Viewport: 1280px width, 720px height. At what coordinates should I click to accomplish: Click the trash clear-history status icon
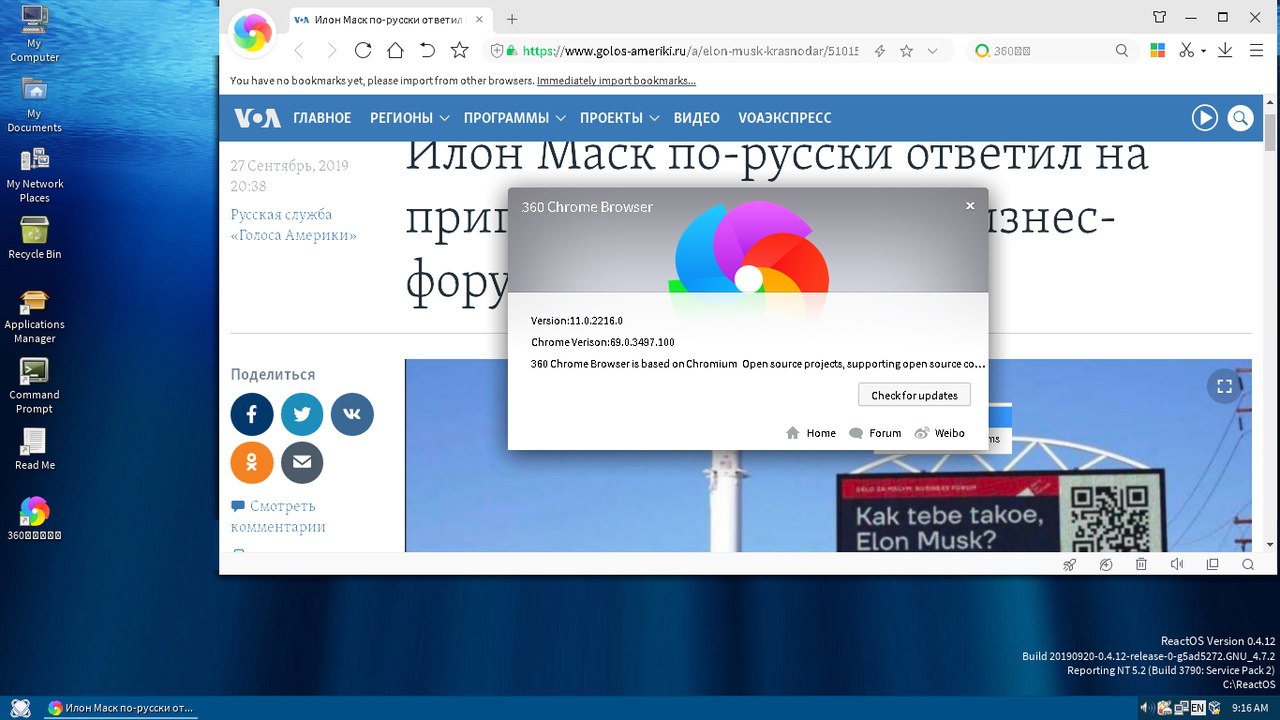click(1141, 565)
